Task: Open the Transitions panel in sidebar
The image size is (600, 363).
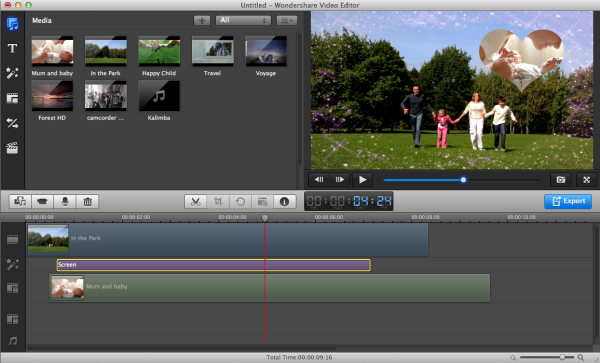Action: click(12, 123)
